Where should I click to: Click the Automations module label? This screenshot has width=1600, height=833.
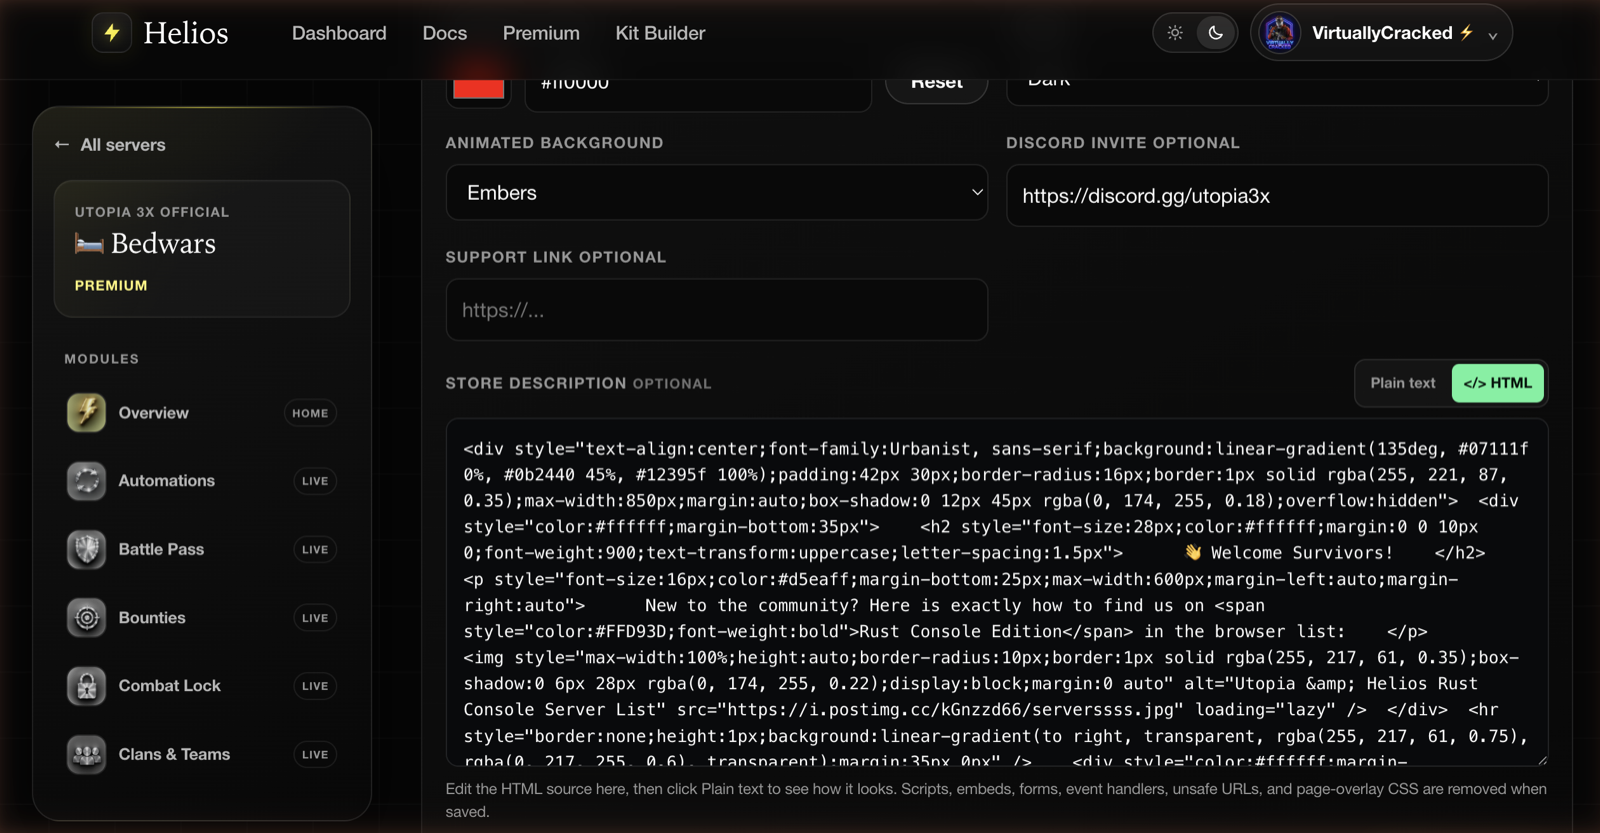(166, 481)
